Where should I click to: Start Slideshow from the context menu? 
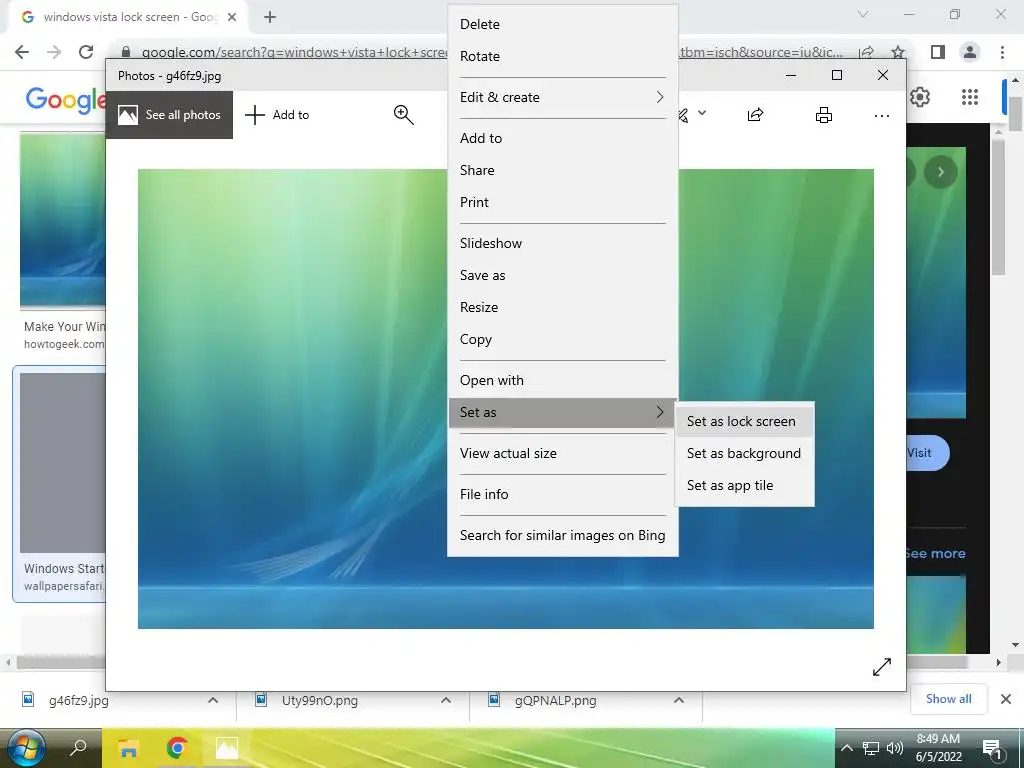click(x=562, y=244)
